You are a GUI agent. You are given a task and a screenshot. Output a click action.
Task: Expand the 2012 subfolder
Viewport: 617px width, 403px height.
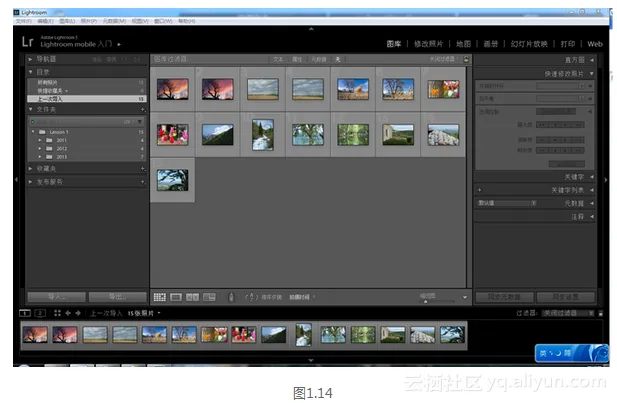click(x=40, y=148)
